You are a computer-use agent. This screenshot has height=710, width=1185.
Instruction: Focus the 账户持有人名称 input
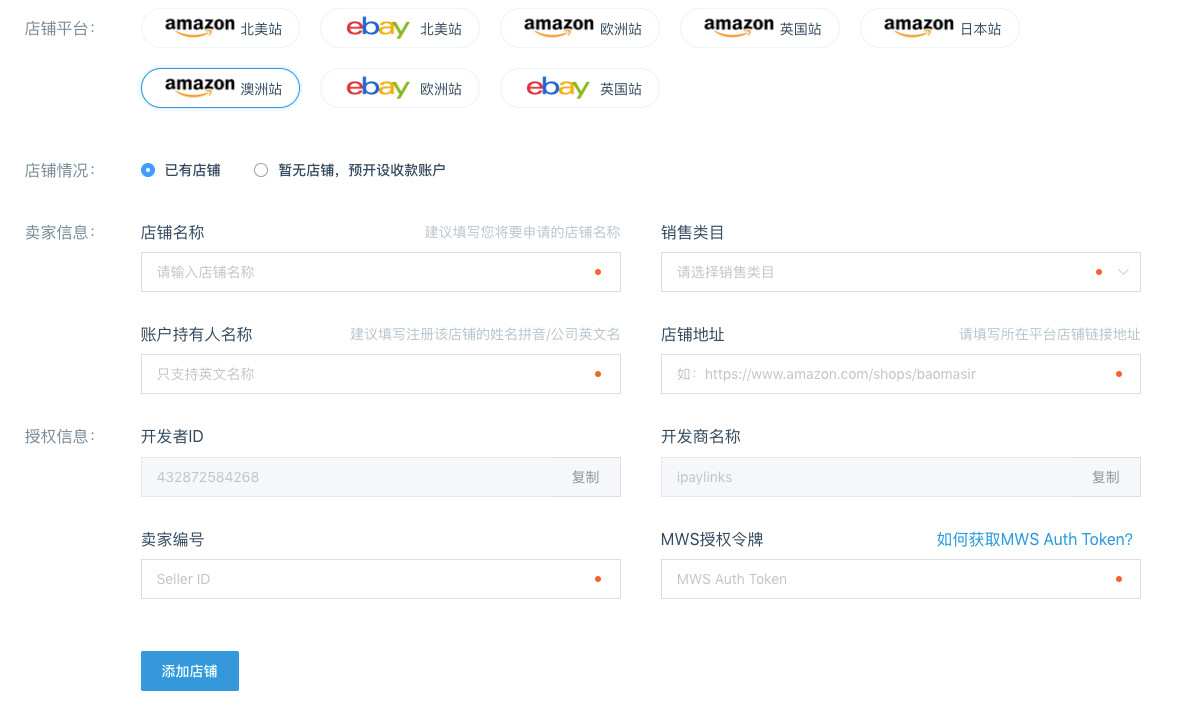(x=380, y=374)
